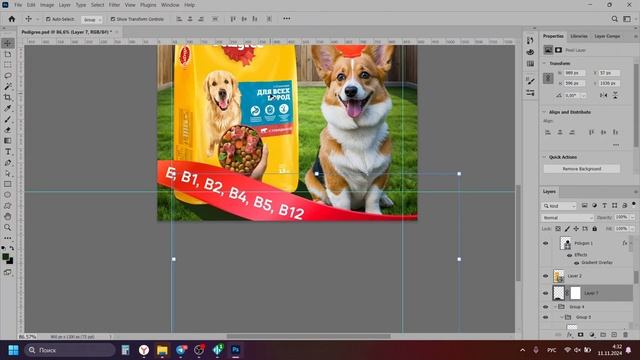Select the Hand tool
Screen dimensions: 640x360
pos(8,217)
